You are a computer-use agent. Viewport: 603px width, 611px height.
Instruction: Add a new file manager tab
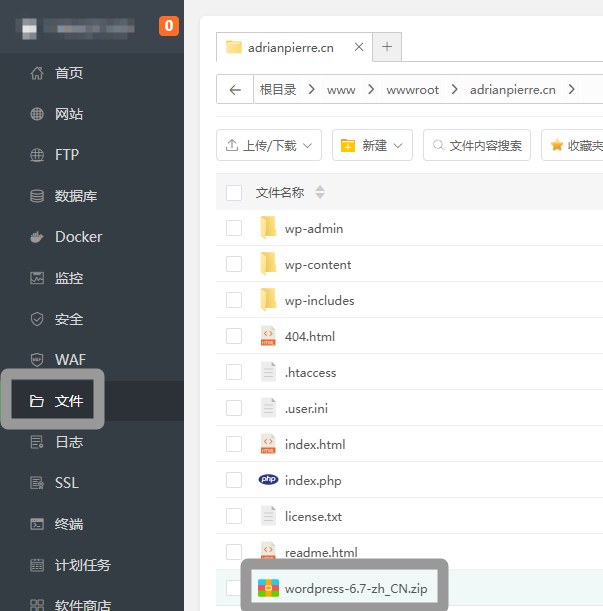pos(387,47)
